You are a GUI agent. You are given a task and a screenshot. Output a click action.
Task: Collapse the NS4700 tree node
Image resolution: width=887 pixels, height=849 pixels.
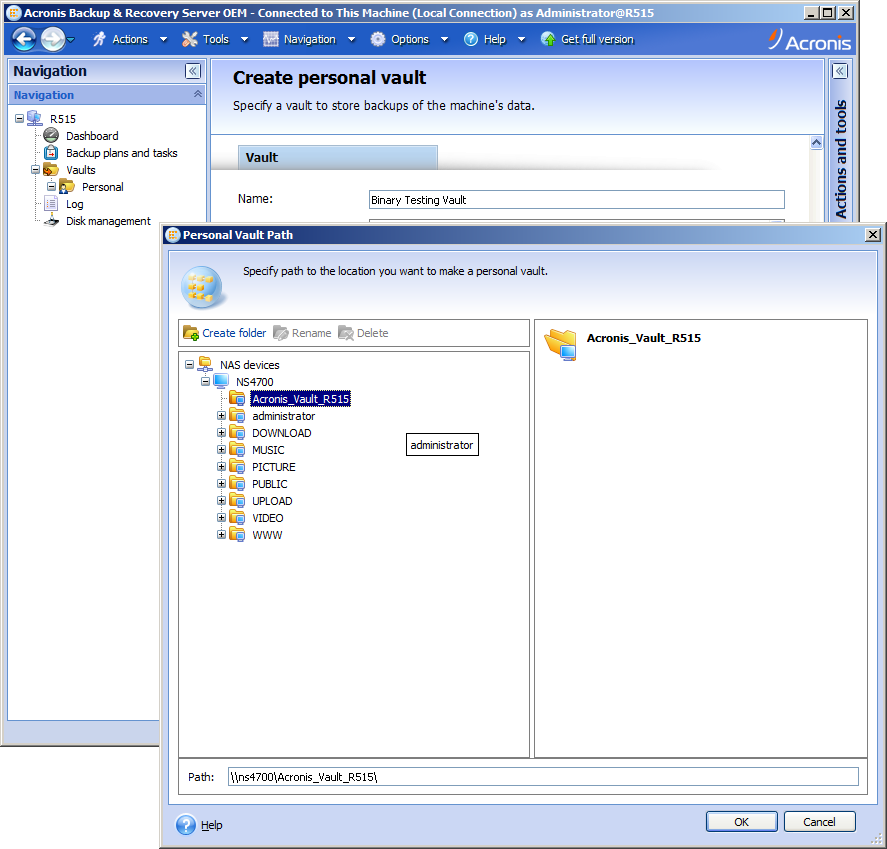[205, 382]
